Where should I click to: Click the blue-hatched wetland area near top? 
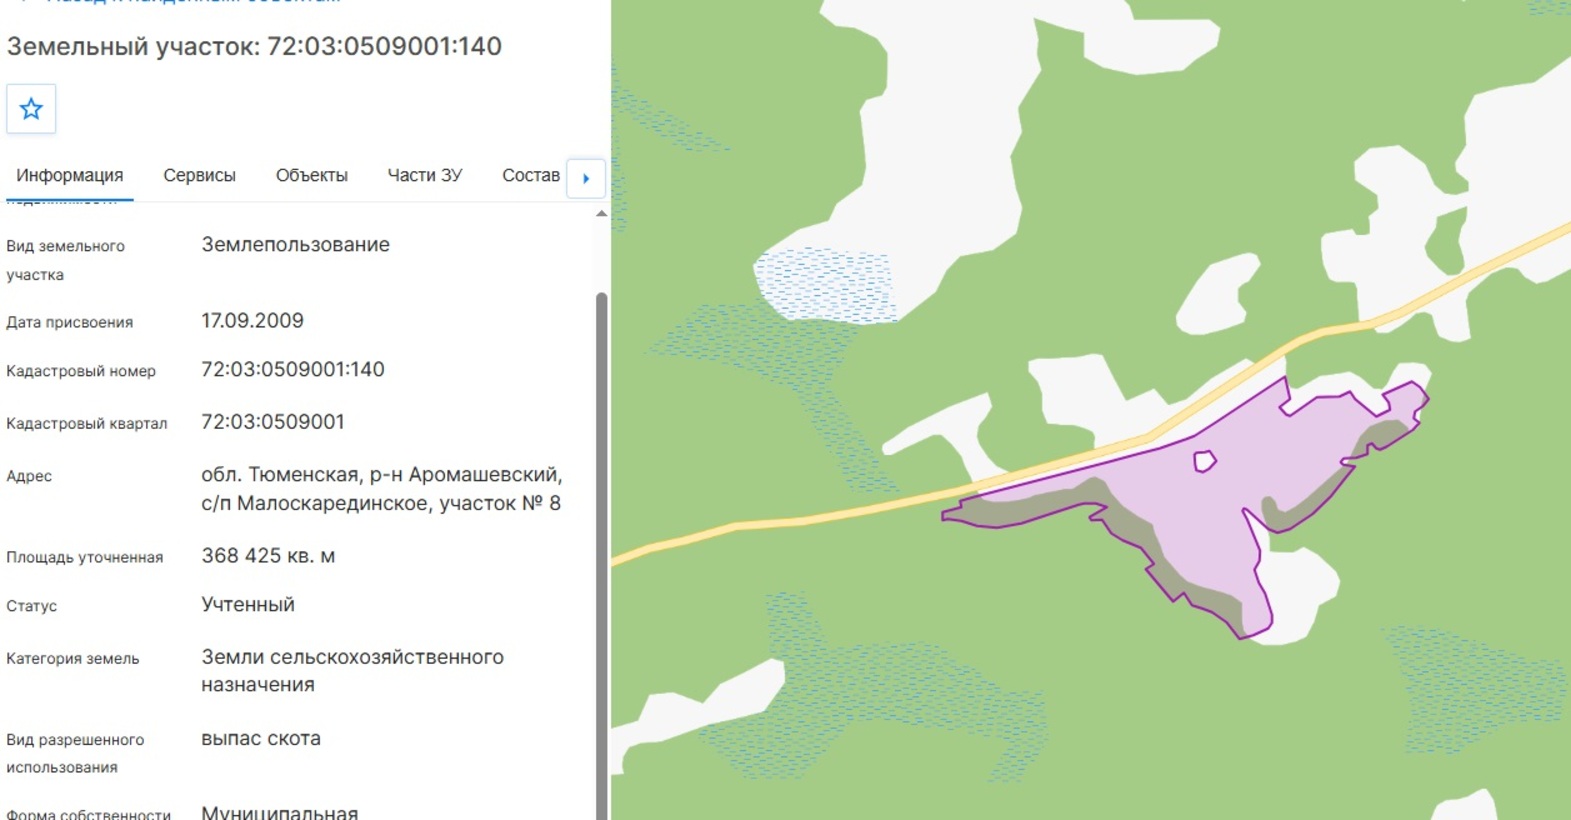pyautogui.click(x=823, y=285)
